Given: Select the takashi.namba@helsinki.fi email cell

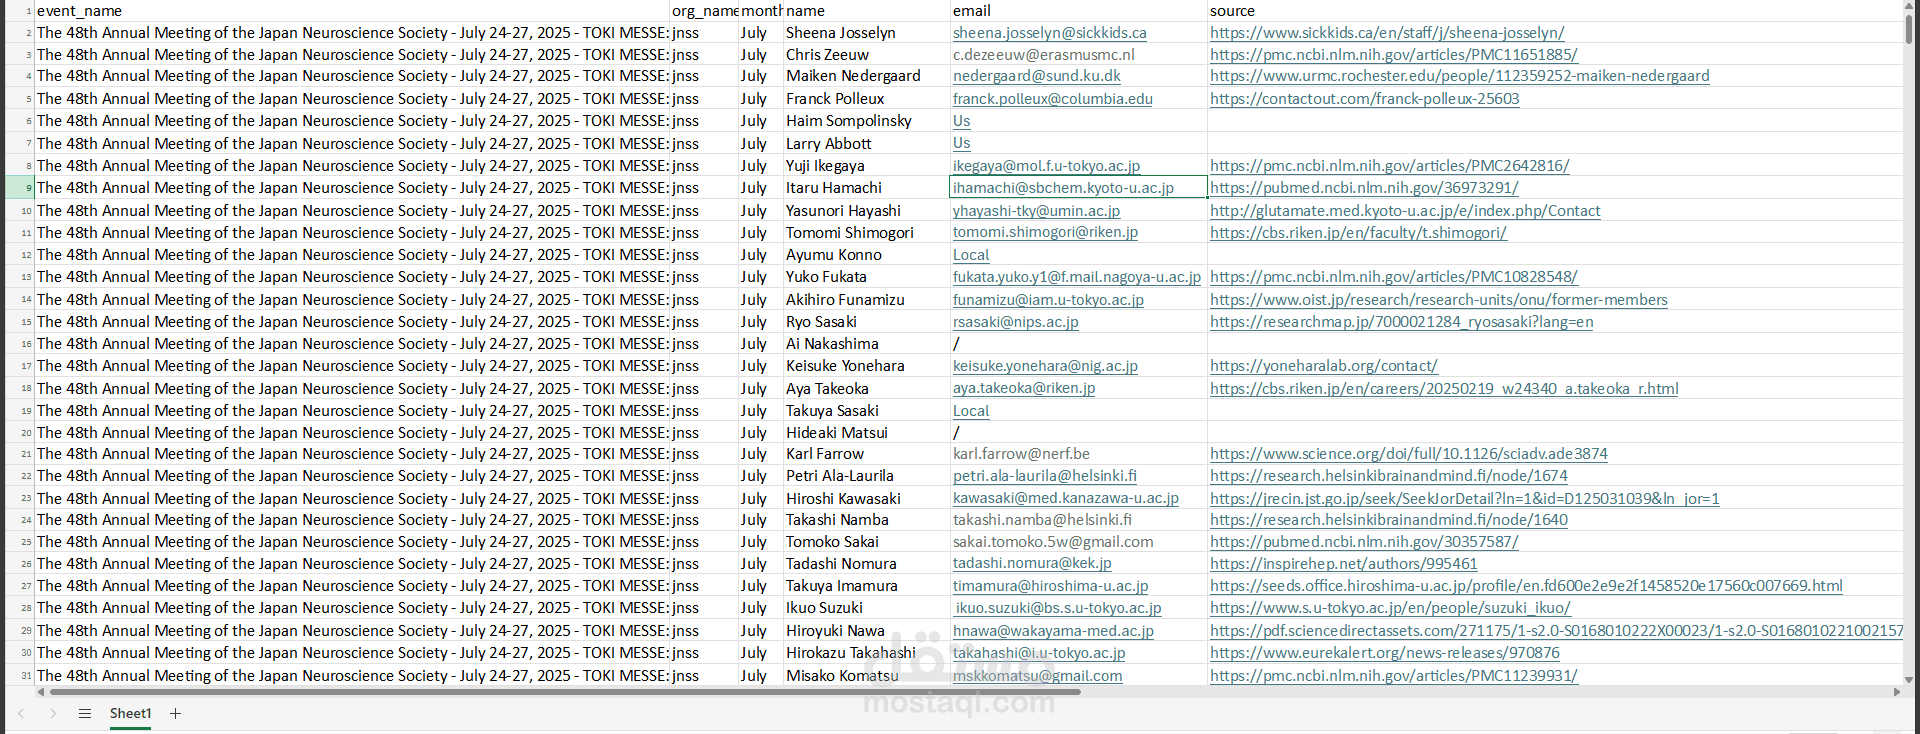Looking at the screenshot, I should [x=1078, y=520].
